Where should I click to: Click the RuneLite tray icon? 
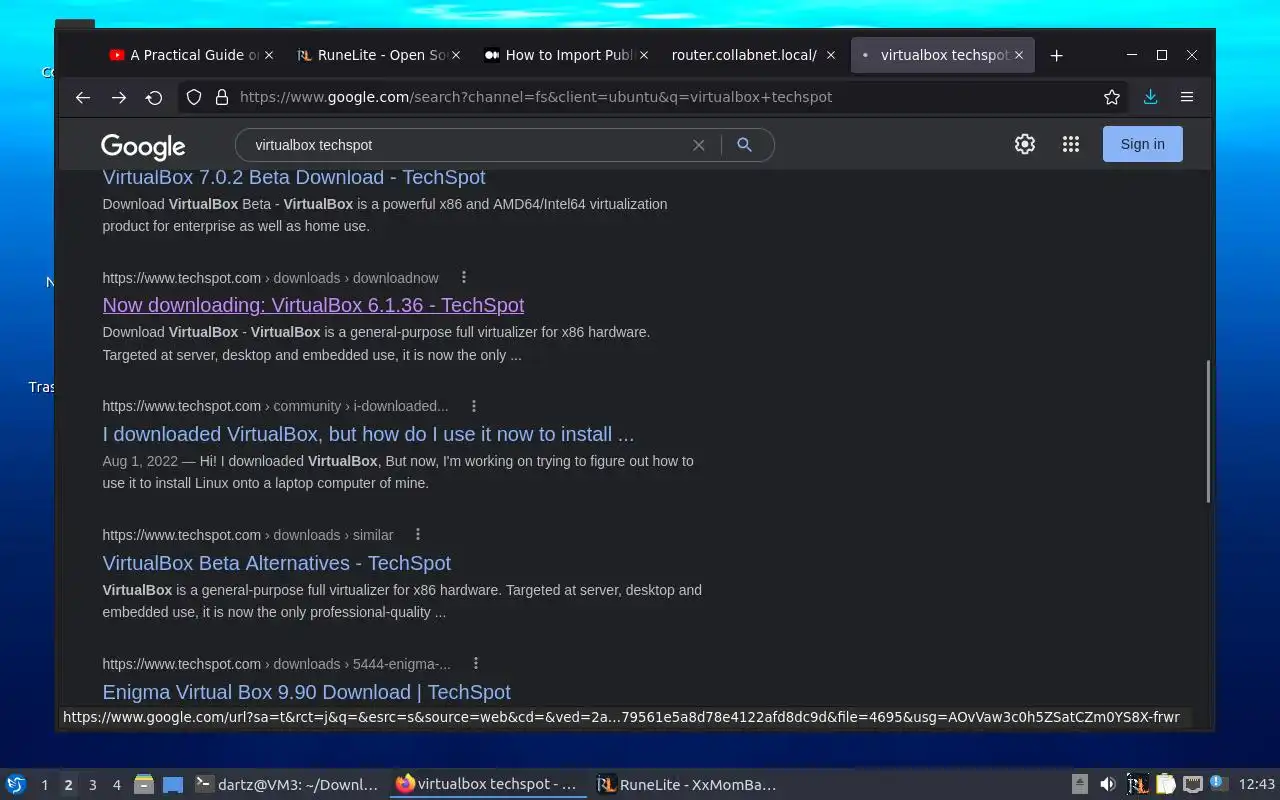(x=1137, y=784)
